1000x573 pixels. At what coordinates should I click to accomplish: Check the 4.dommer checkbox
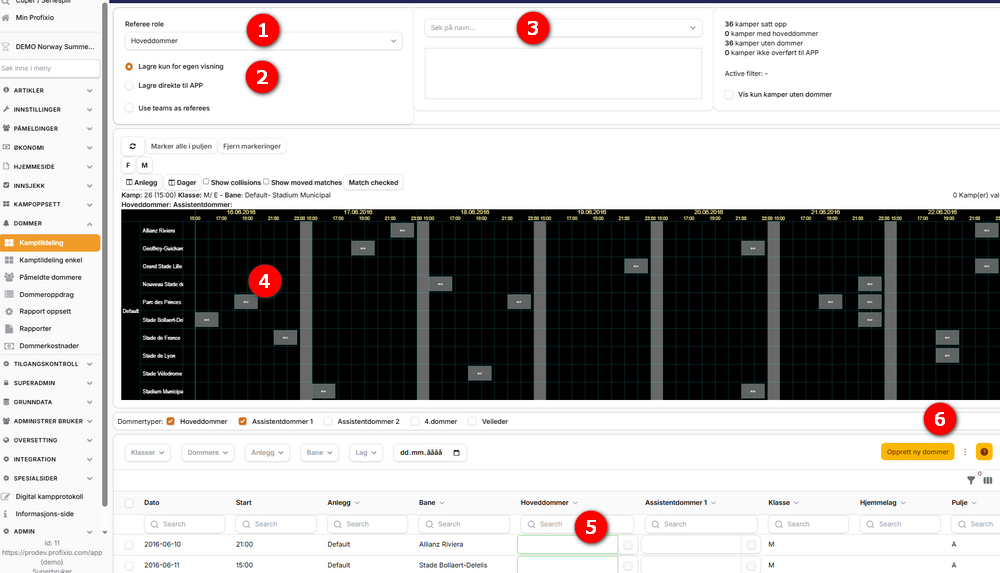(415, 421)
